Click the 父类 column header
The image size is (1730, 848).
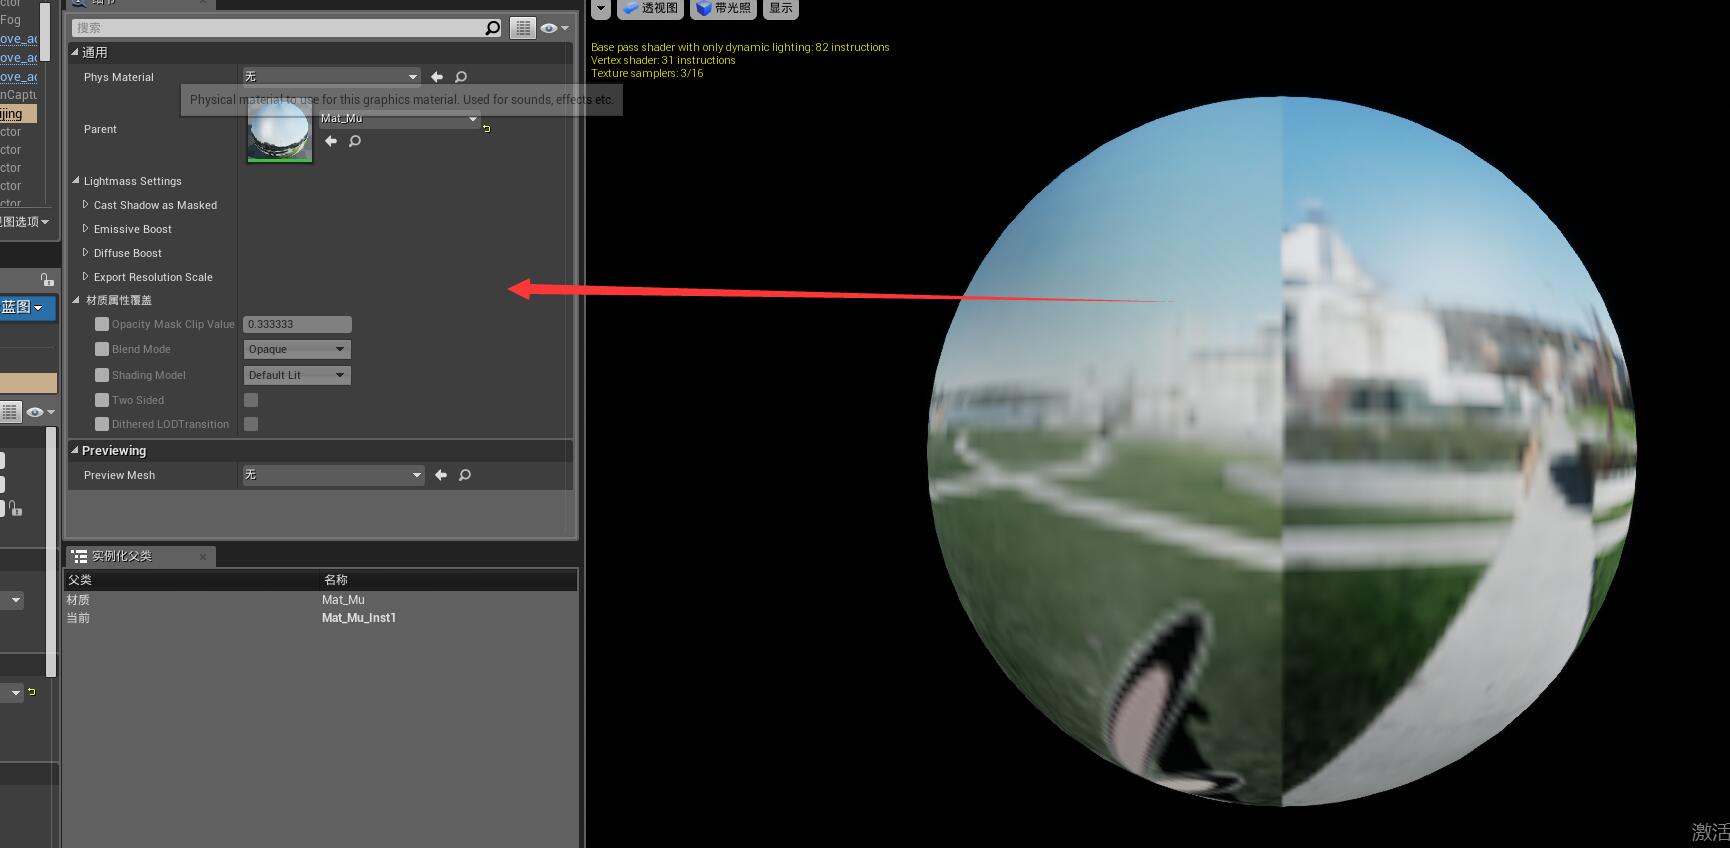point(192,580)
